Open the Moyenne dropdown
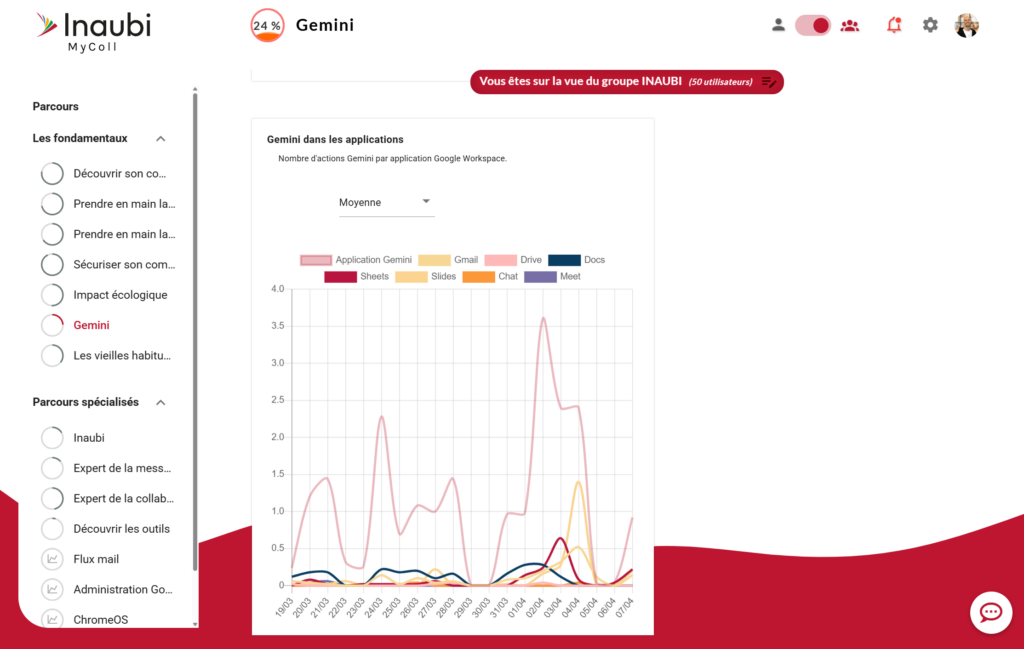Screen dimensions: 1024x649 click(x=386, y=202)
